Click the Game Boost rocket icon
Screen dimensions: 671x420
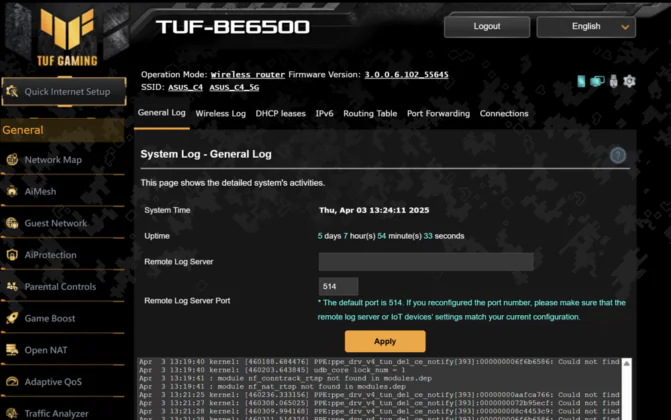pyautogui.click(x=12, y=318)
